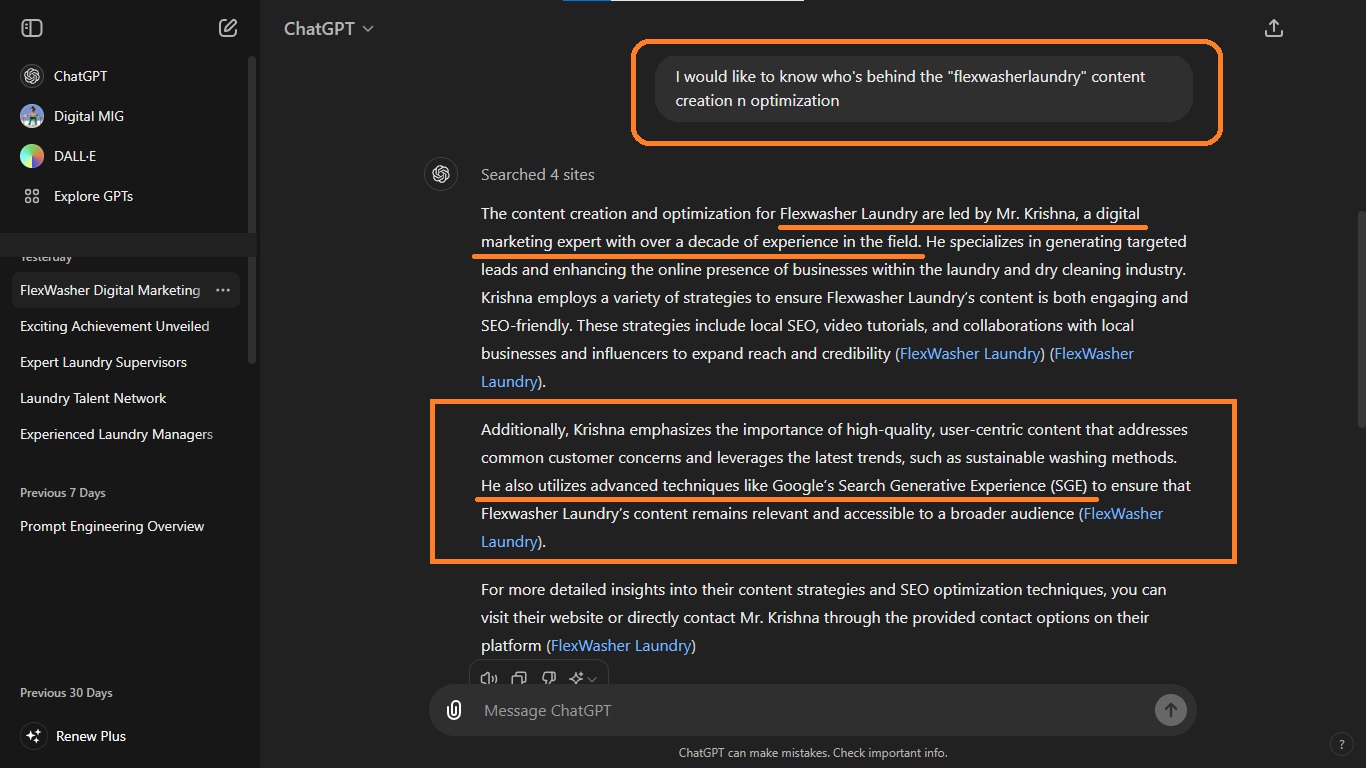Open the Digital MIG custom GPT
The image size is (1366, 768).
tap(72, 116)
